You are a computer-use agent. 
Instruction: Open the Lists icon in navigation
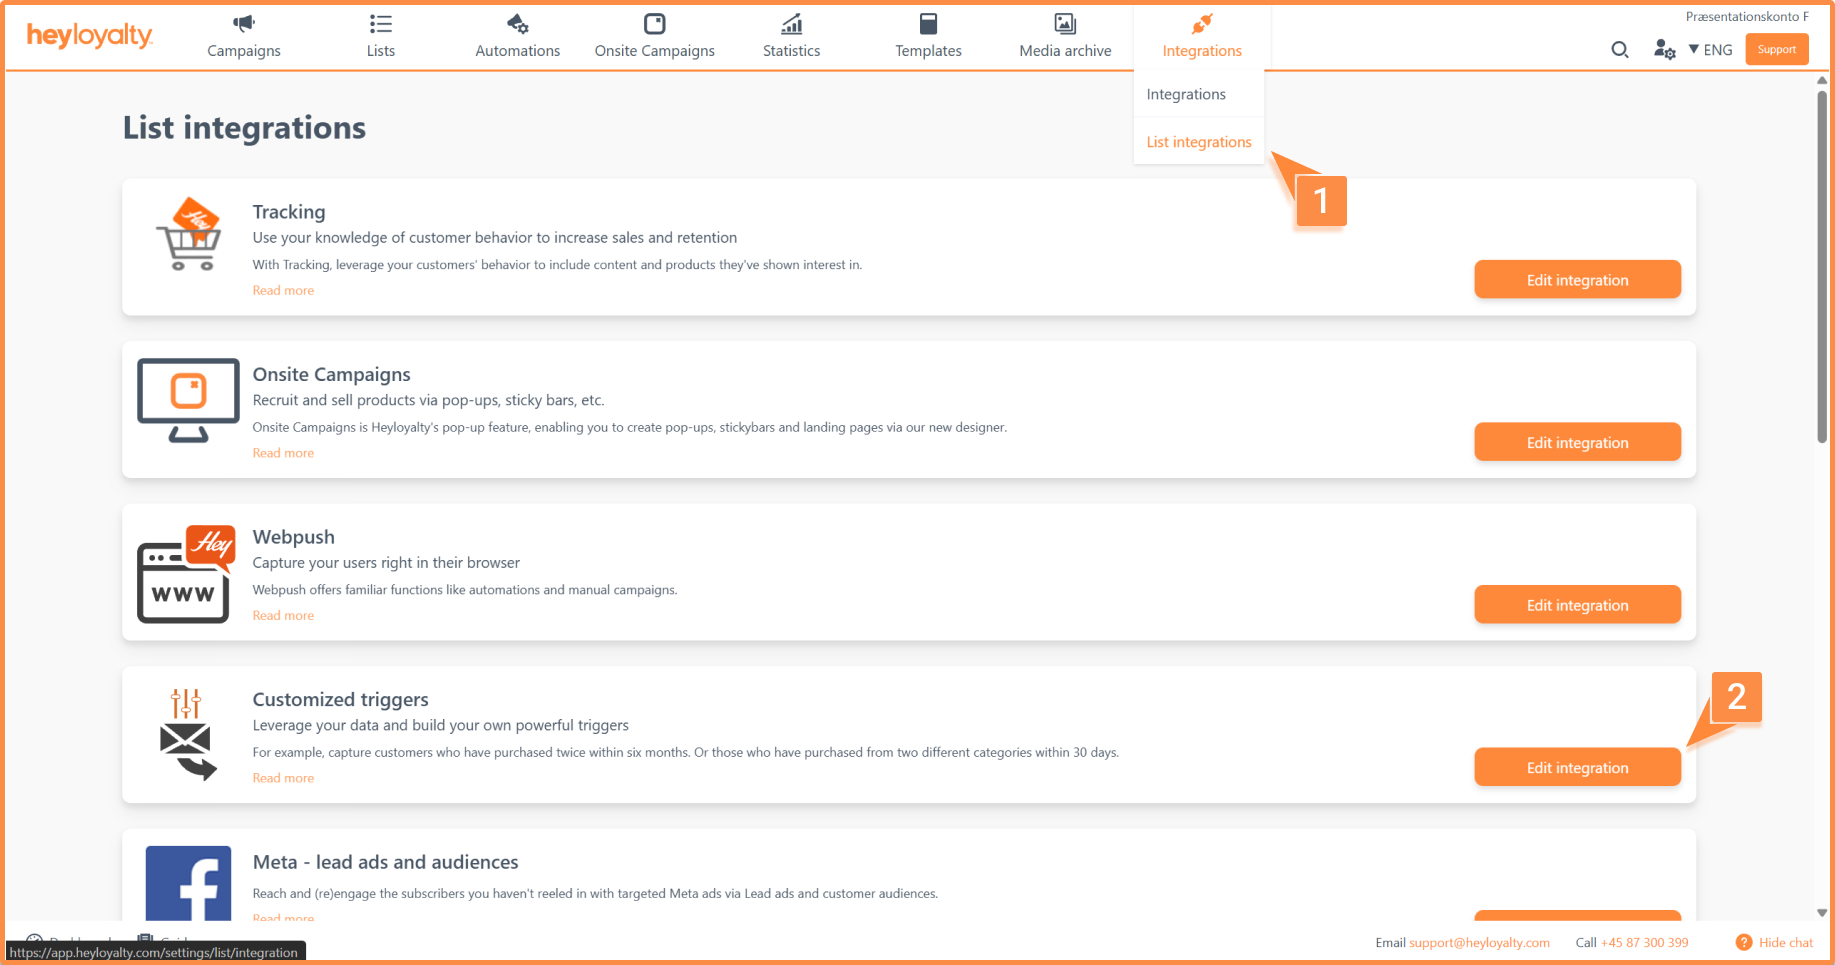click(x=380, y=24)
